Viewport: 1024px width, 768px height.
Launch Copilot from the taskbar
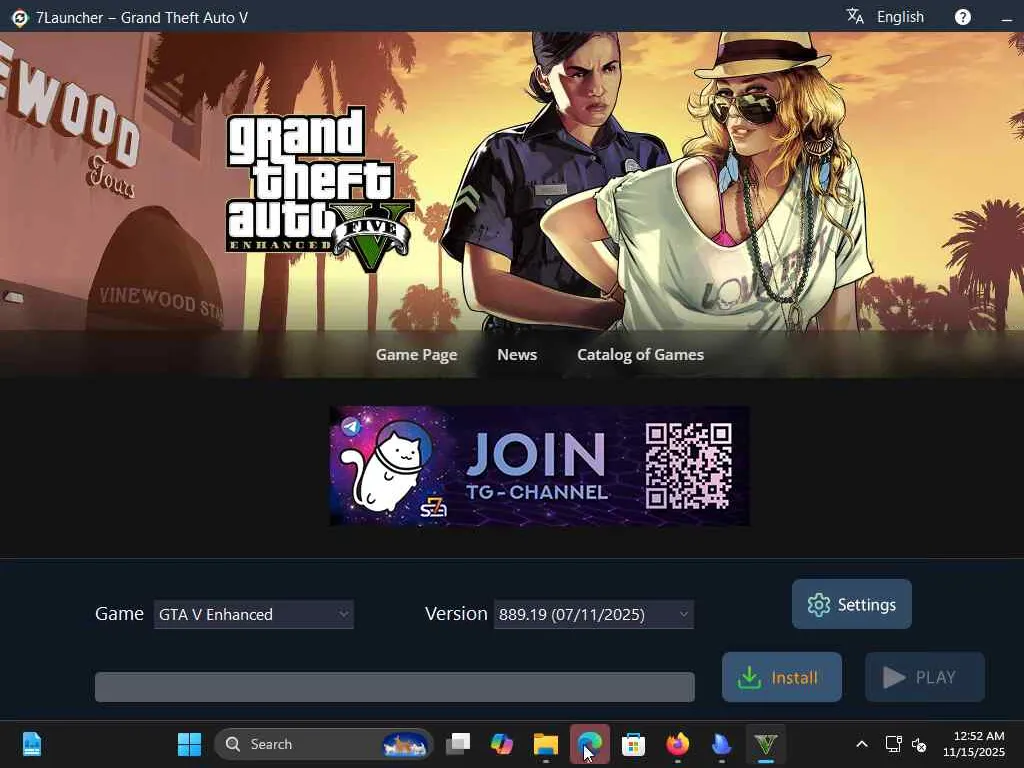click(x=502, y=744)
